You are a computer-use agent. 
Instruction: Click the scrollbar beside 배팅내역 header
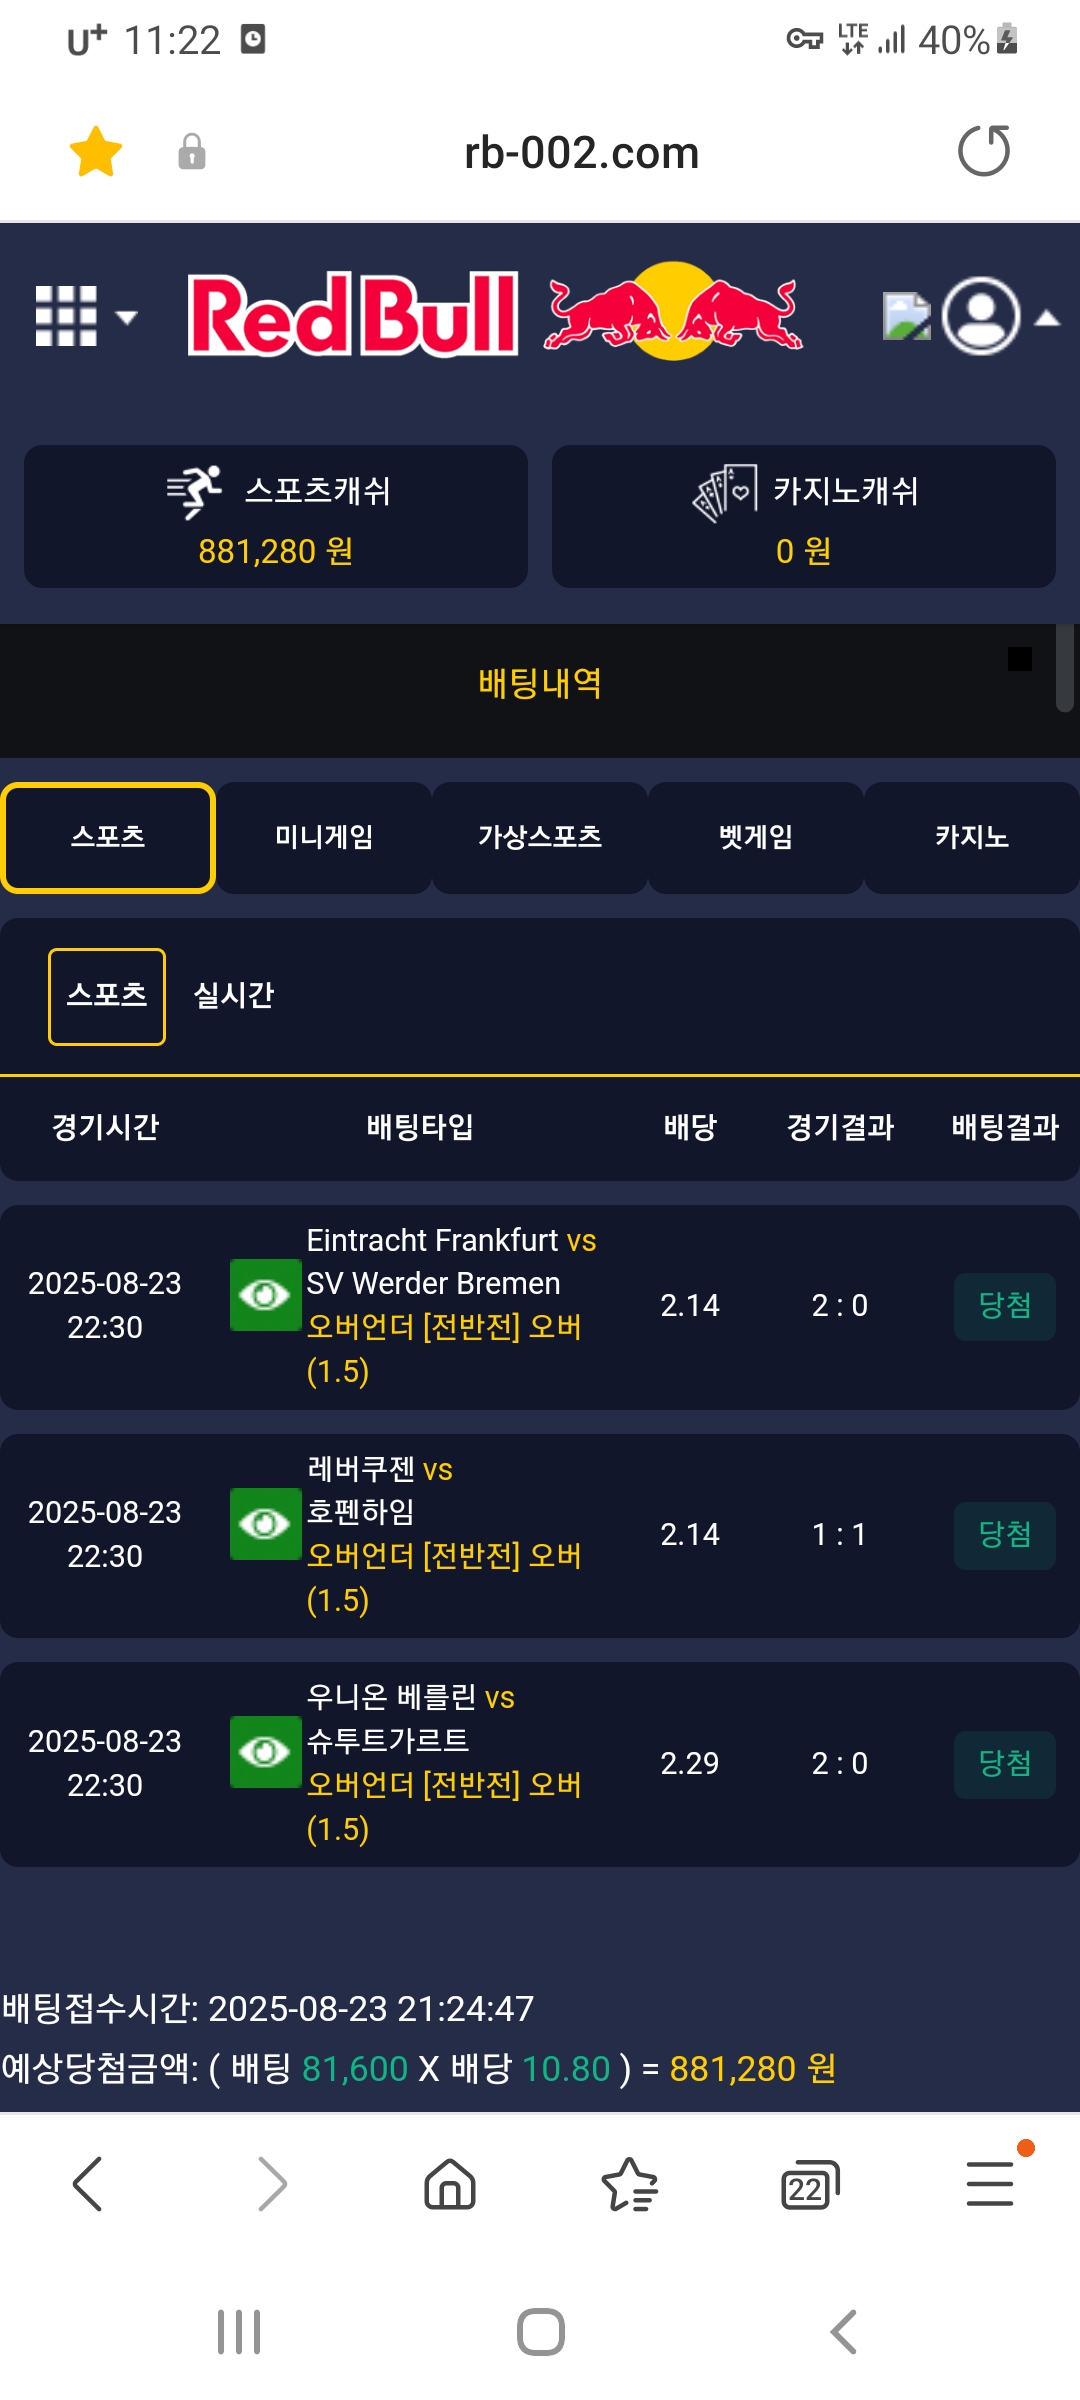point(1065,668)
